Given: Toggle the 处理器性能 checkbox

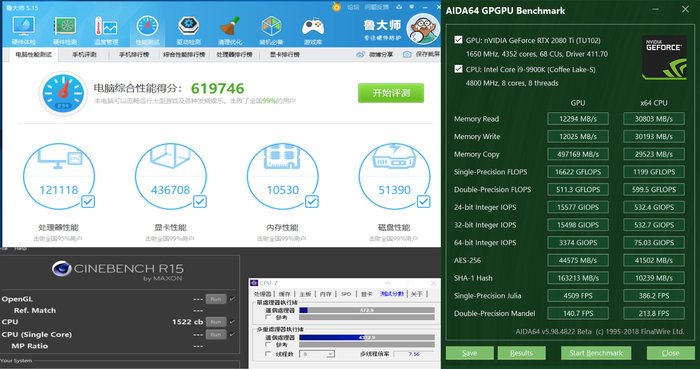Looking at the screenshot, I should [88, 202].
